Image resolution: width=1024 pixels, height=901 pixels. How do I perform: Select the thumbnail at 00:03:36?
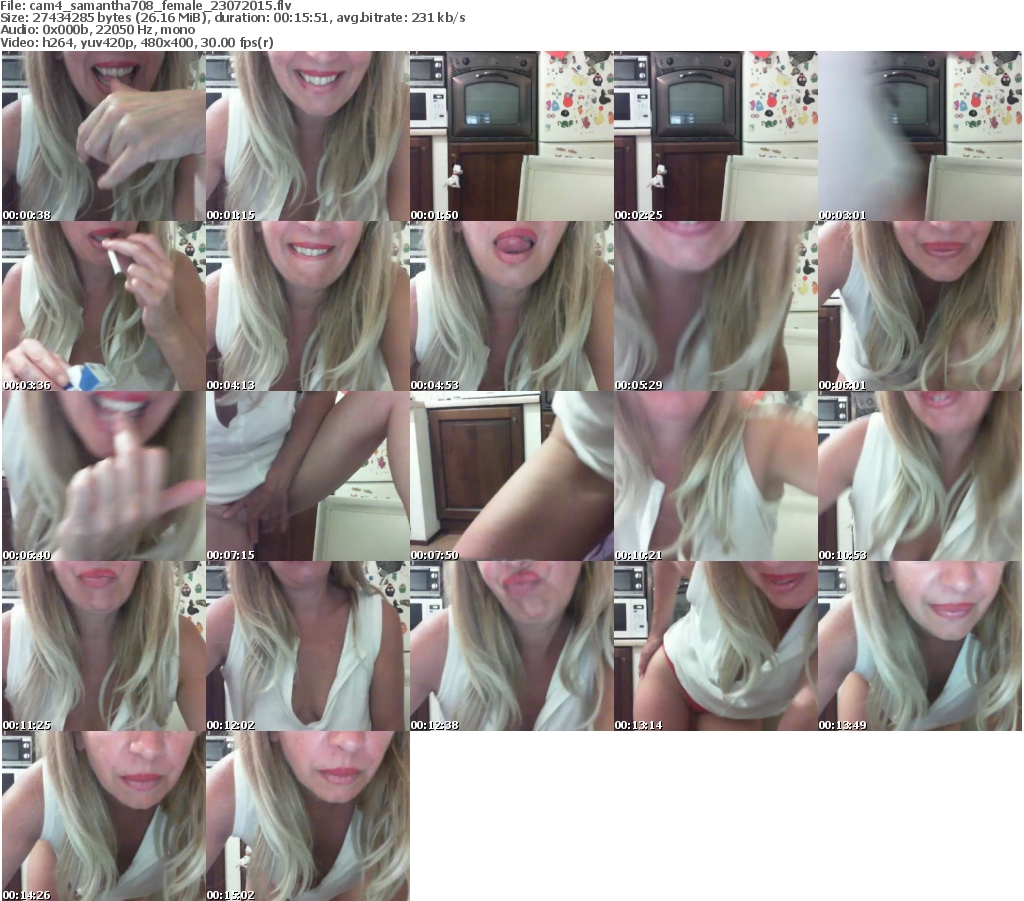click(102, 306)
